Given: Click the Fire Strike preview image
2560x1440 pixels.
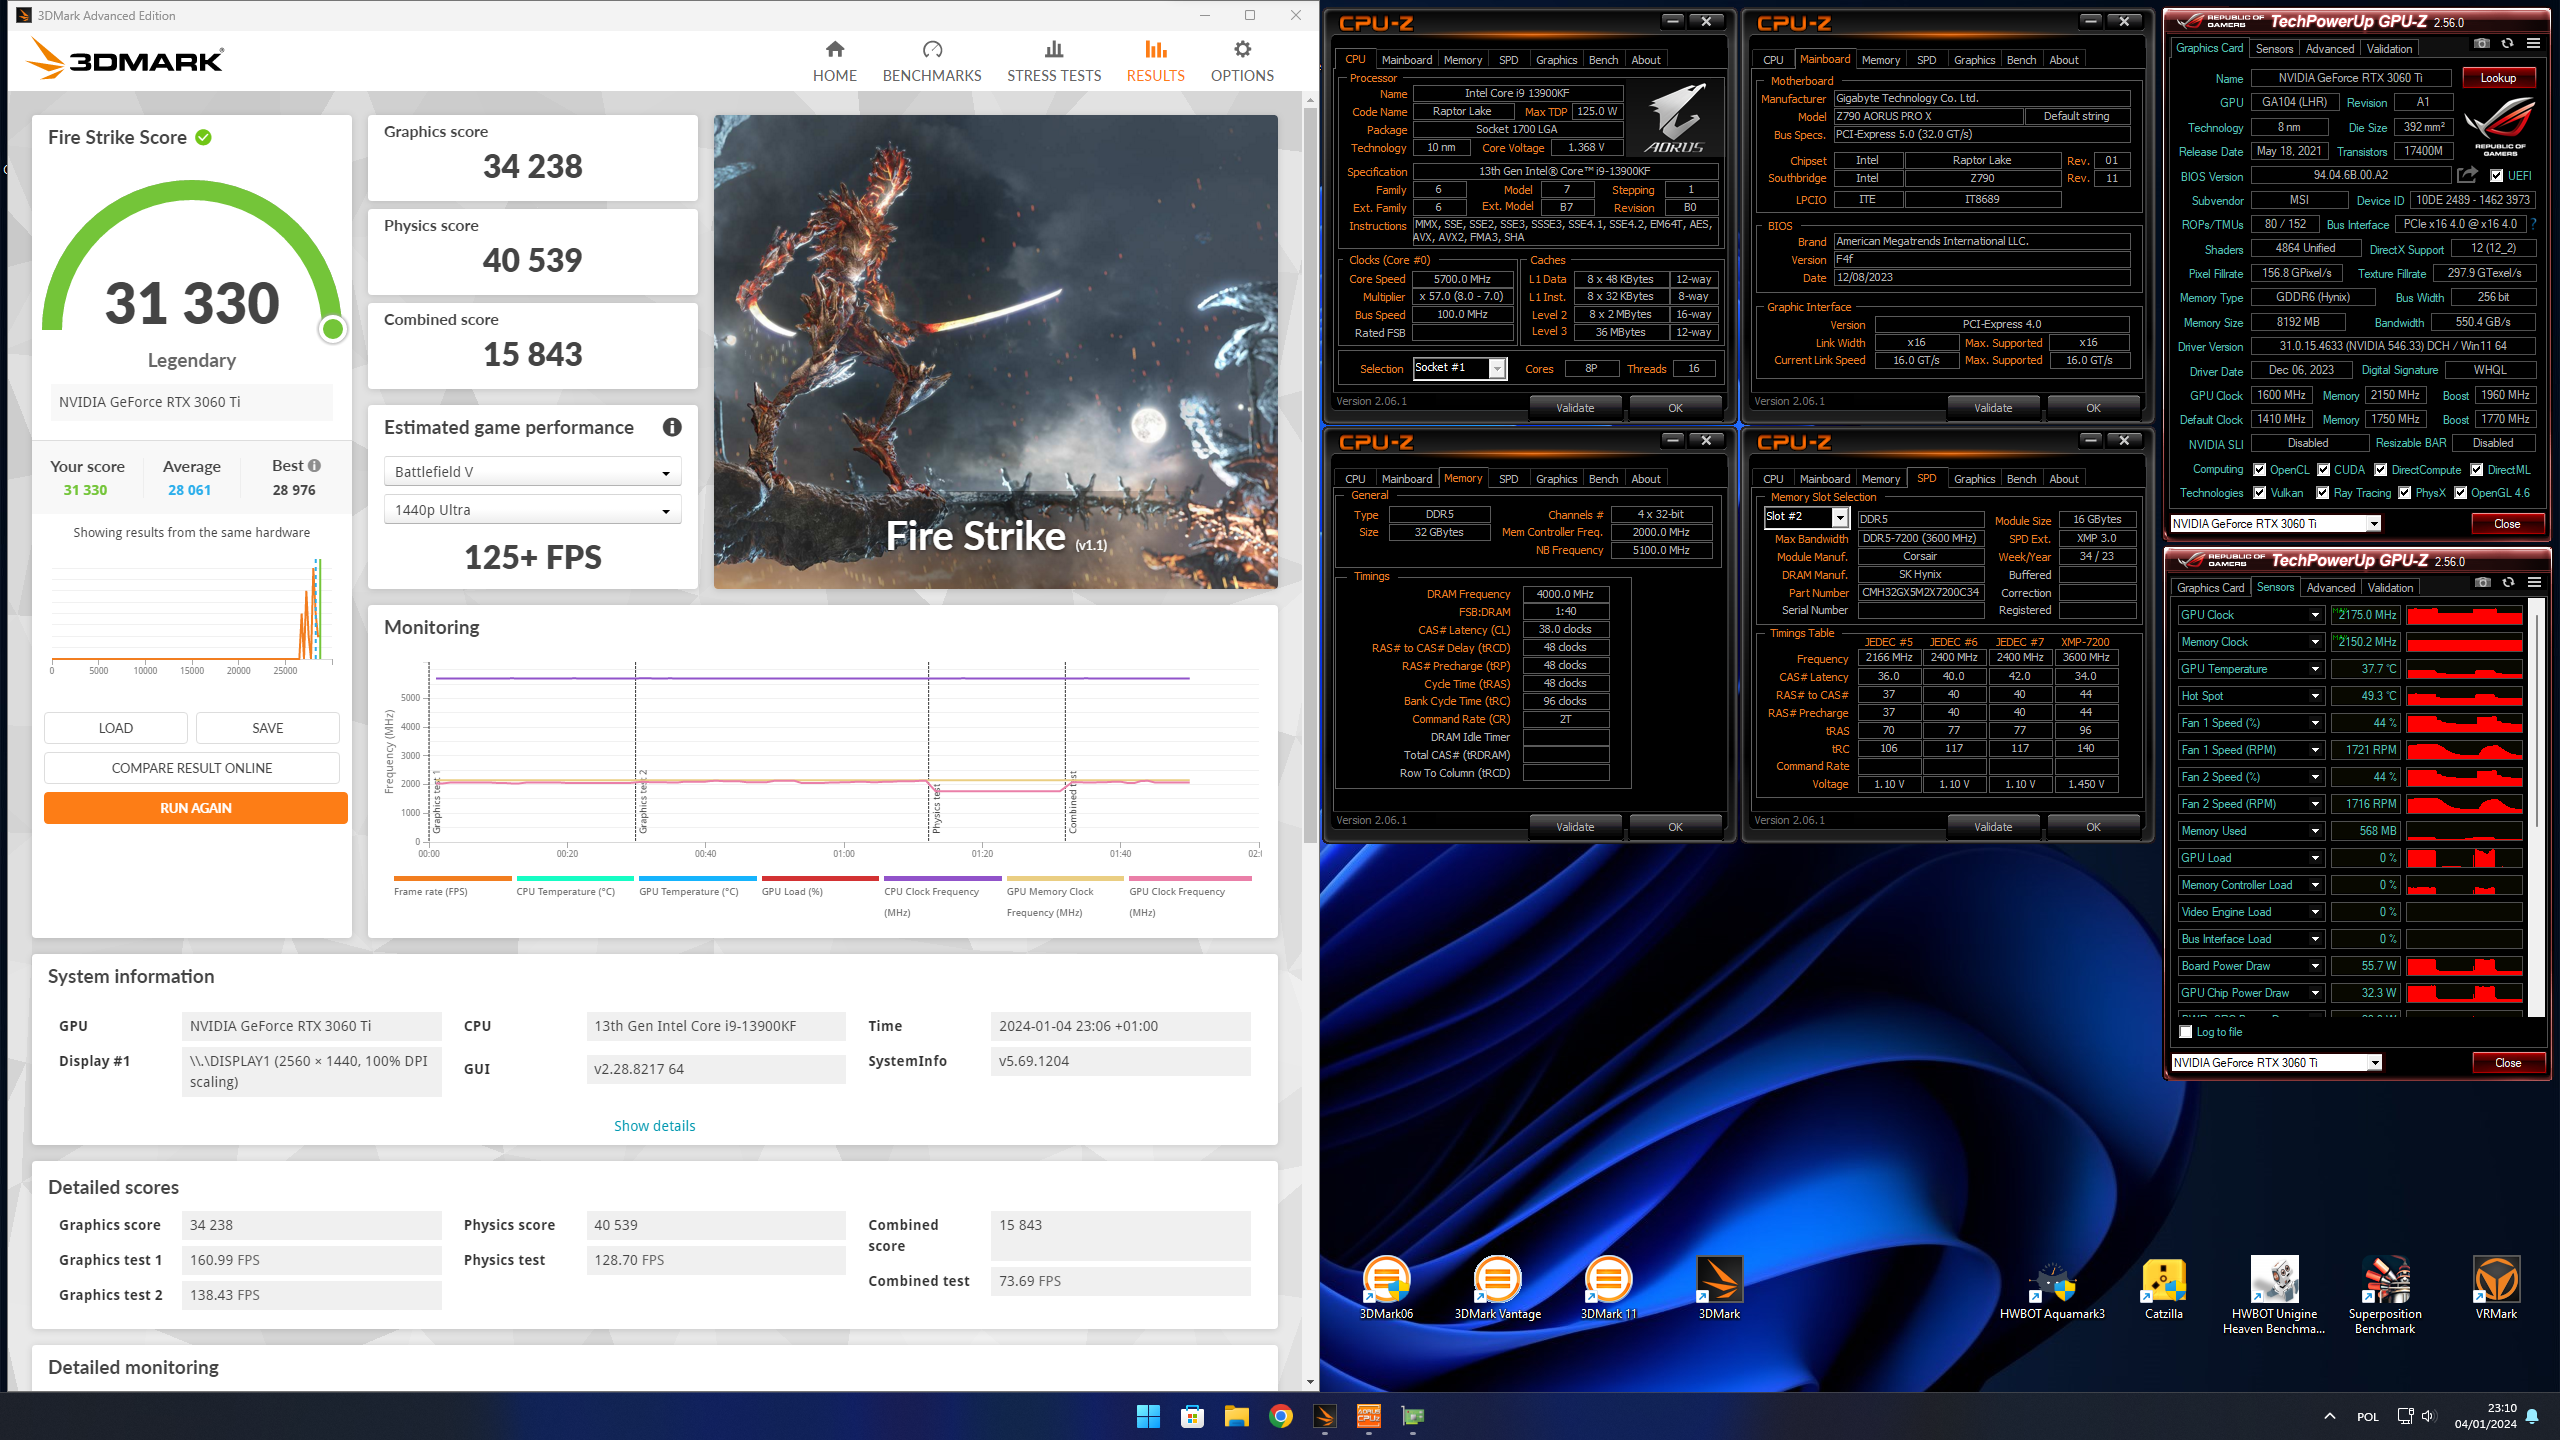Looking at the screenshot, I should [x=995, y=352].
